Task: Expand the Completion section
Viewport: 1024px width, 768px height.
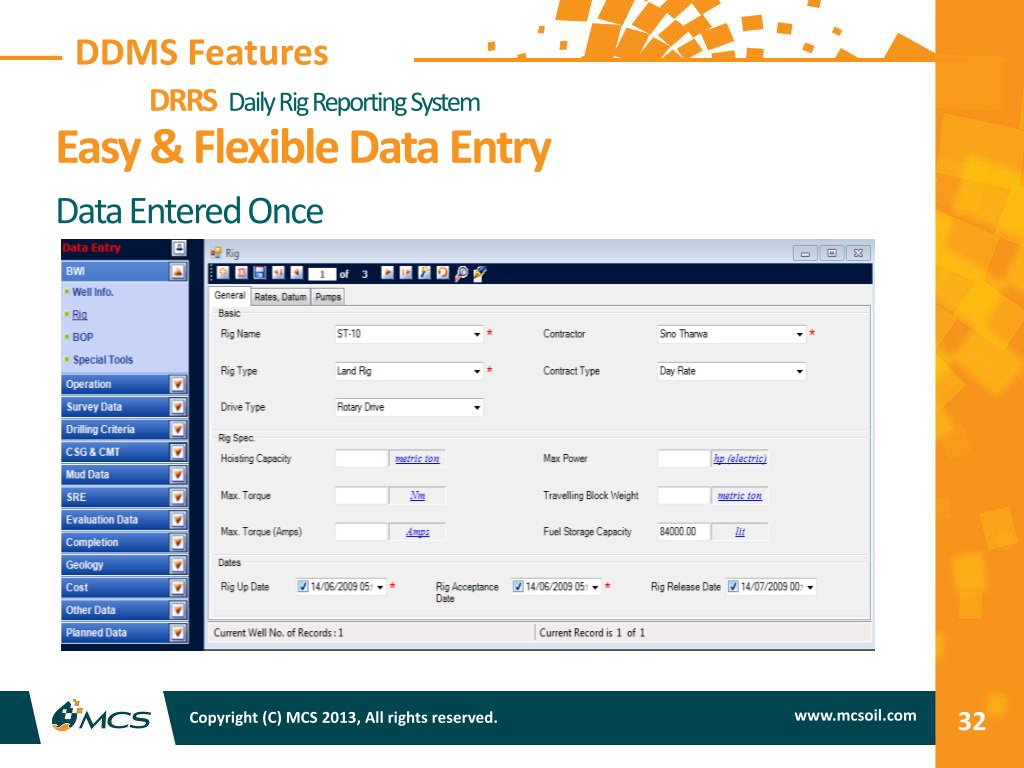Action: point(178,543)
